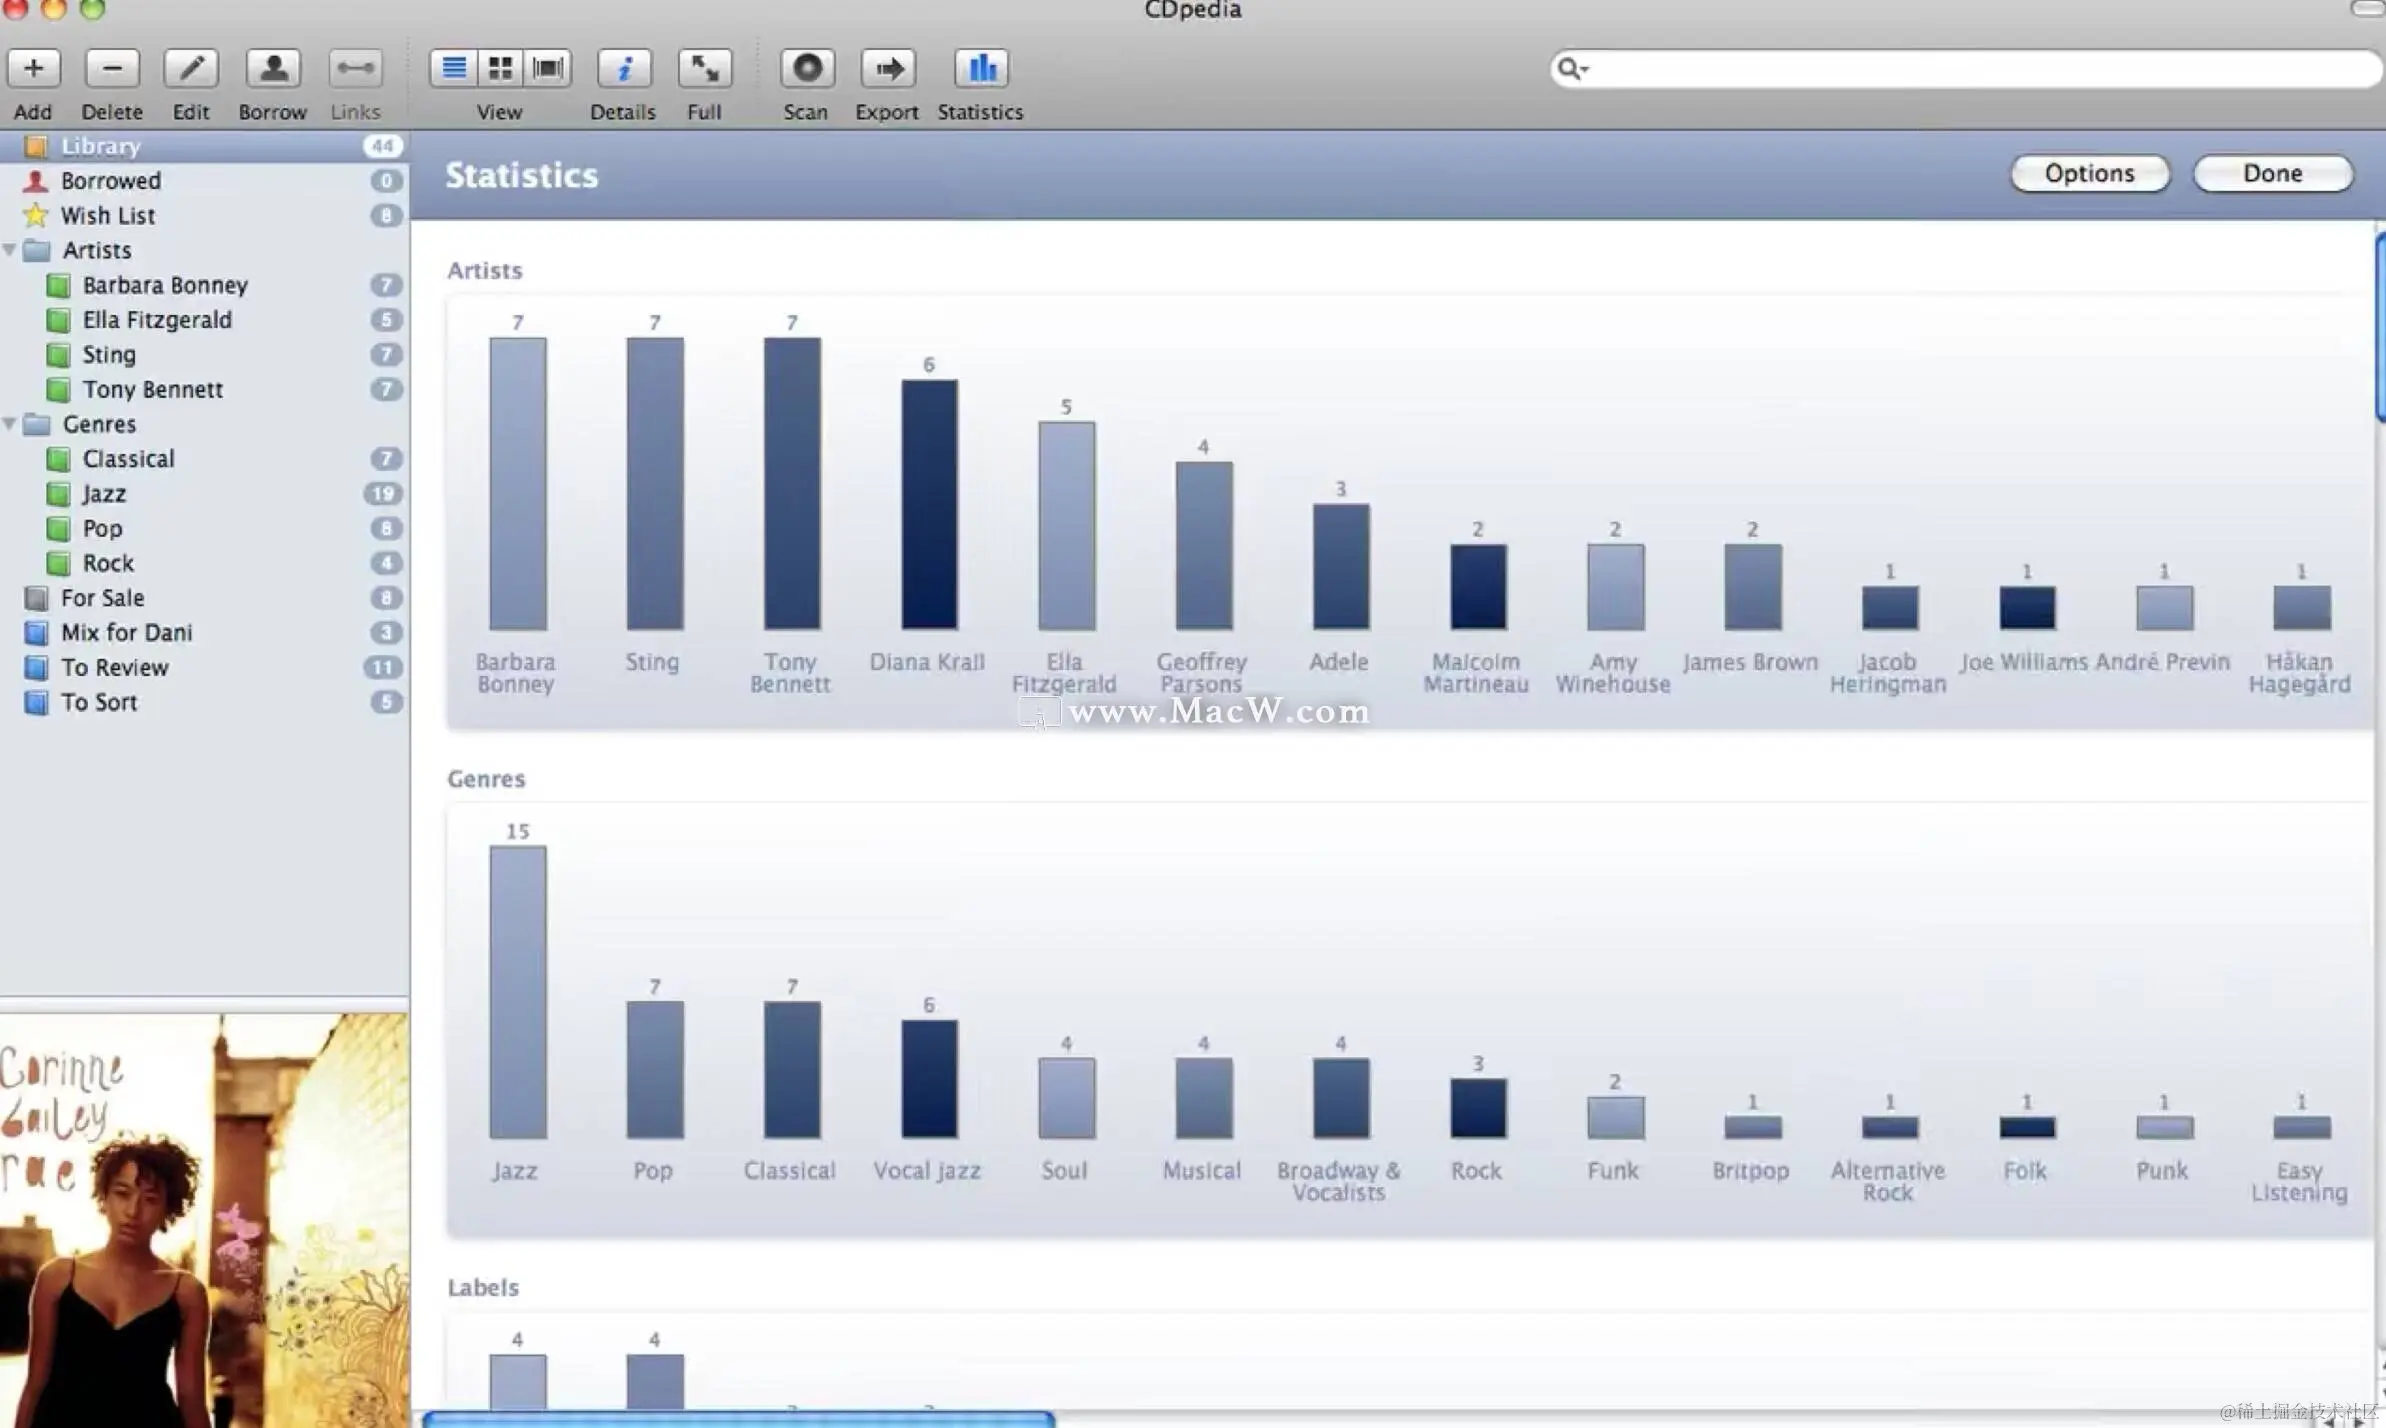The height and width of the screenshot is (1428, 2386).
Task: Click the Jazz bar in Genres chart
Action: (518, 993)
